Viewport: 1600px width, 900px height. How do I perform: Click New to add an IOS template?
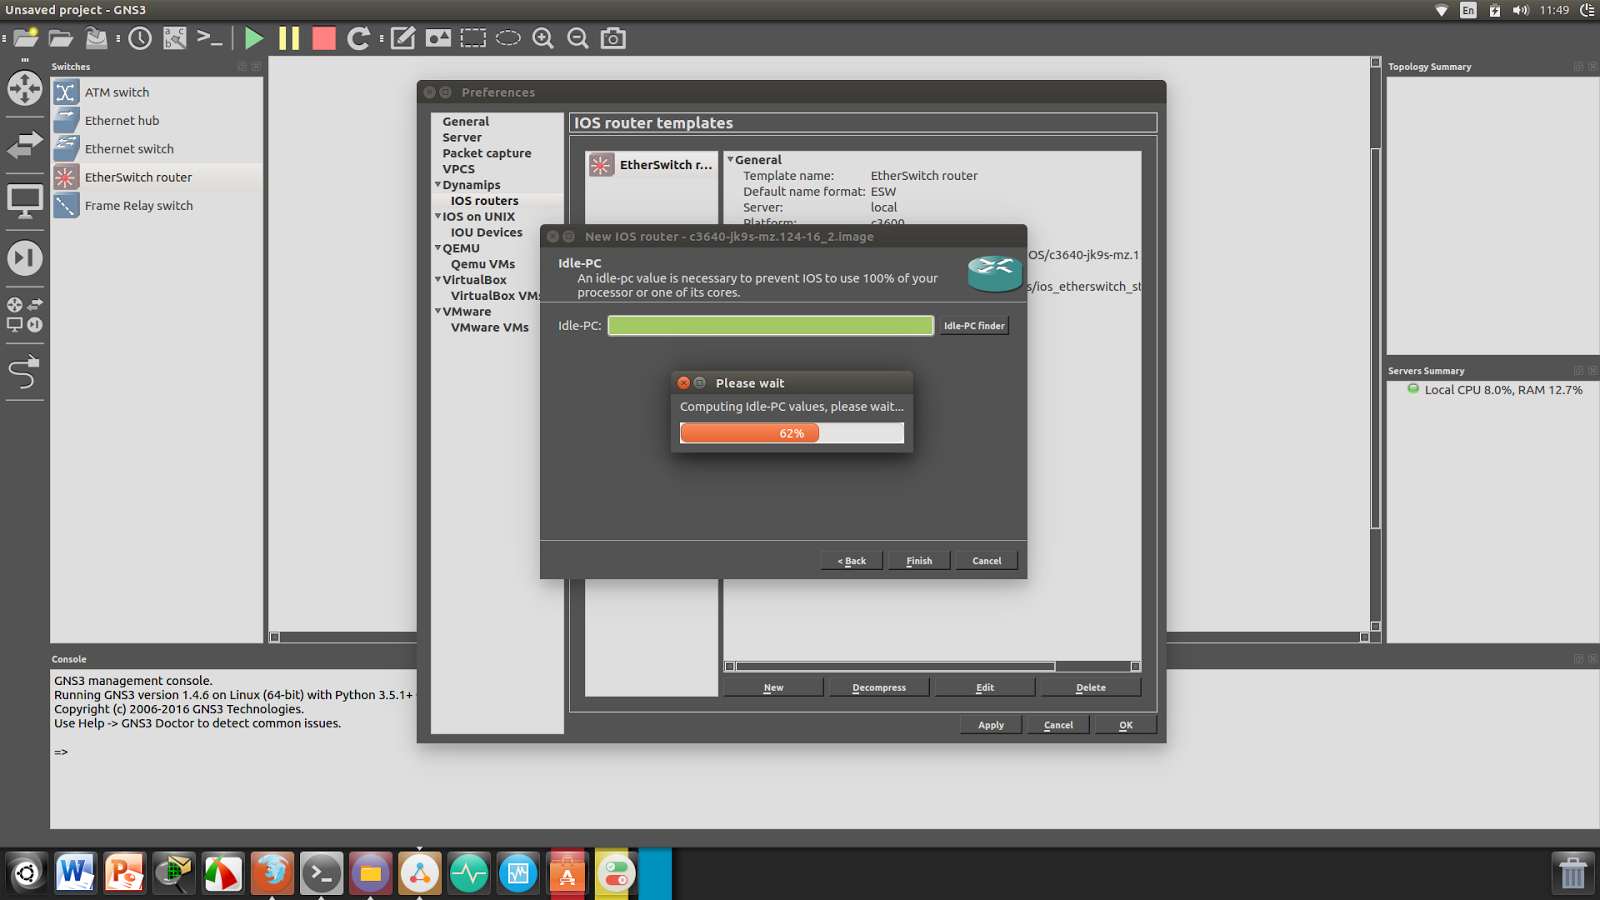[x=774, y=688]
